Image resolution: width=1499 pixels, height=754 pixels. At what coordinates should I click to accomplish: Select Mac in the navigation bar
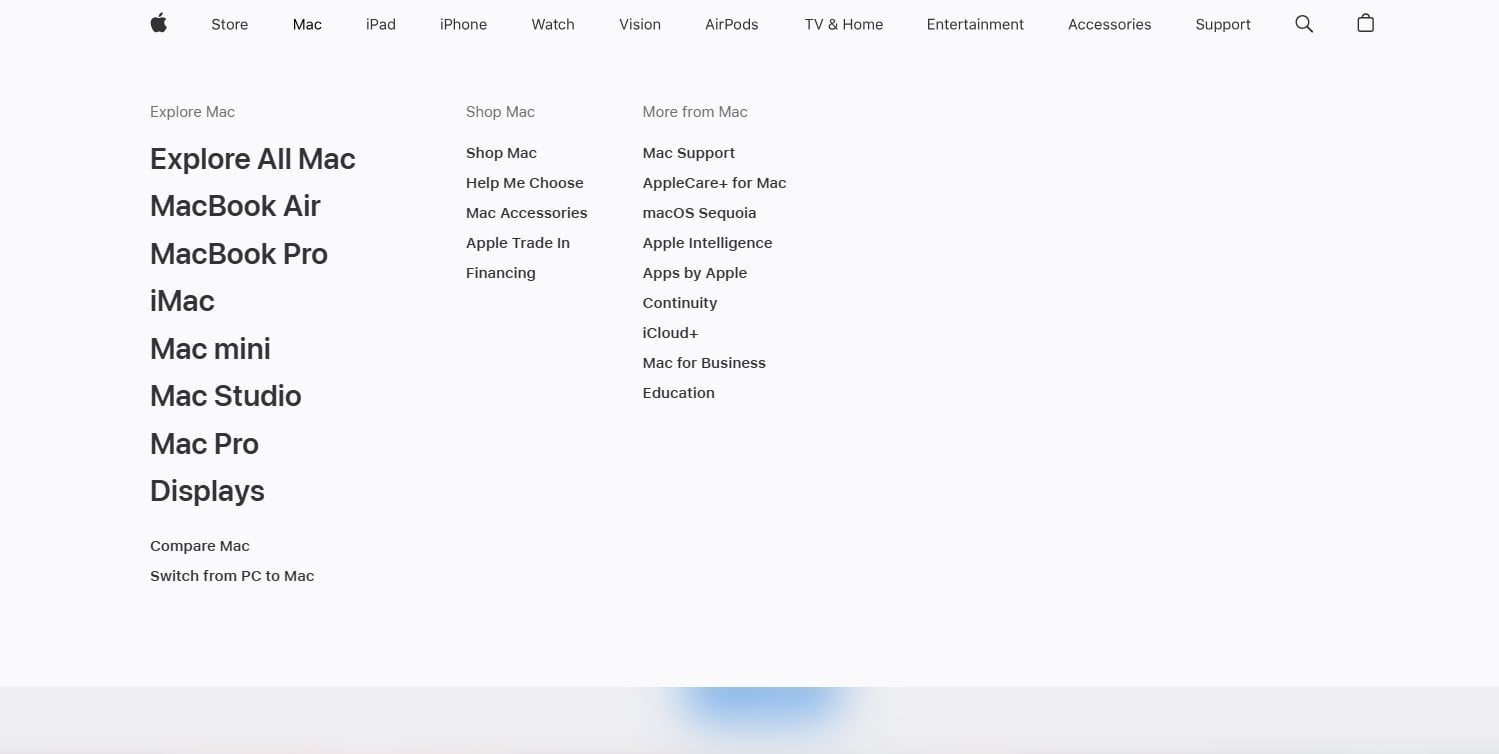[307, 24]
